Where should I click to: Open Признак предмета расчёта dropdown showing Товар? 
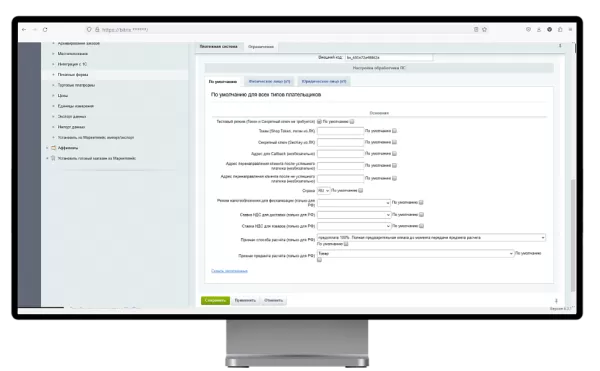tap(415, 254)
